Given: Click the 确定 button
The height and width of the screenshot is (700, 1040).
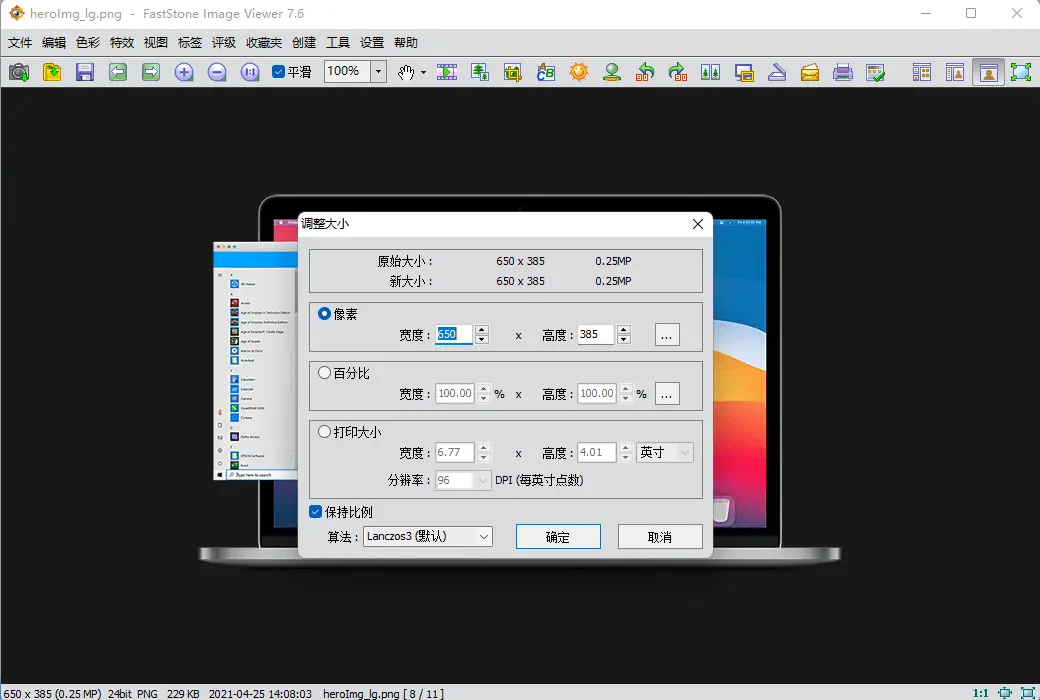Looking at the screenshot, I should point(558,537).
